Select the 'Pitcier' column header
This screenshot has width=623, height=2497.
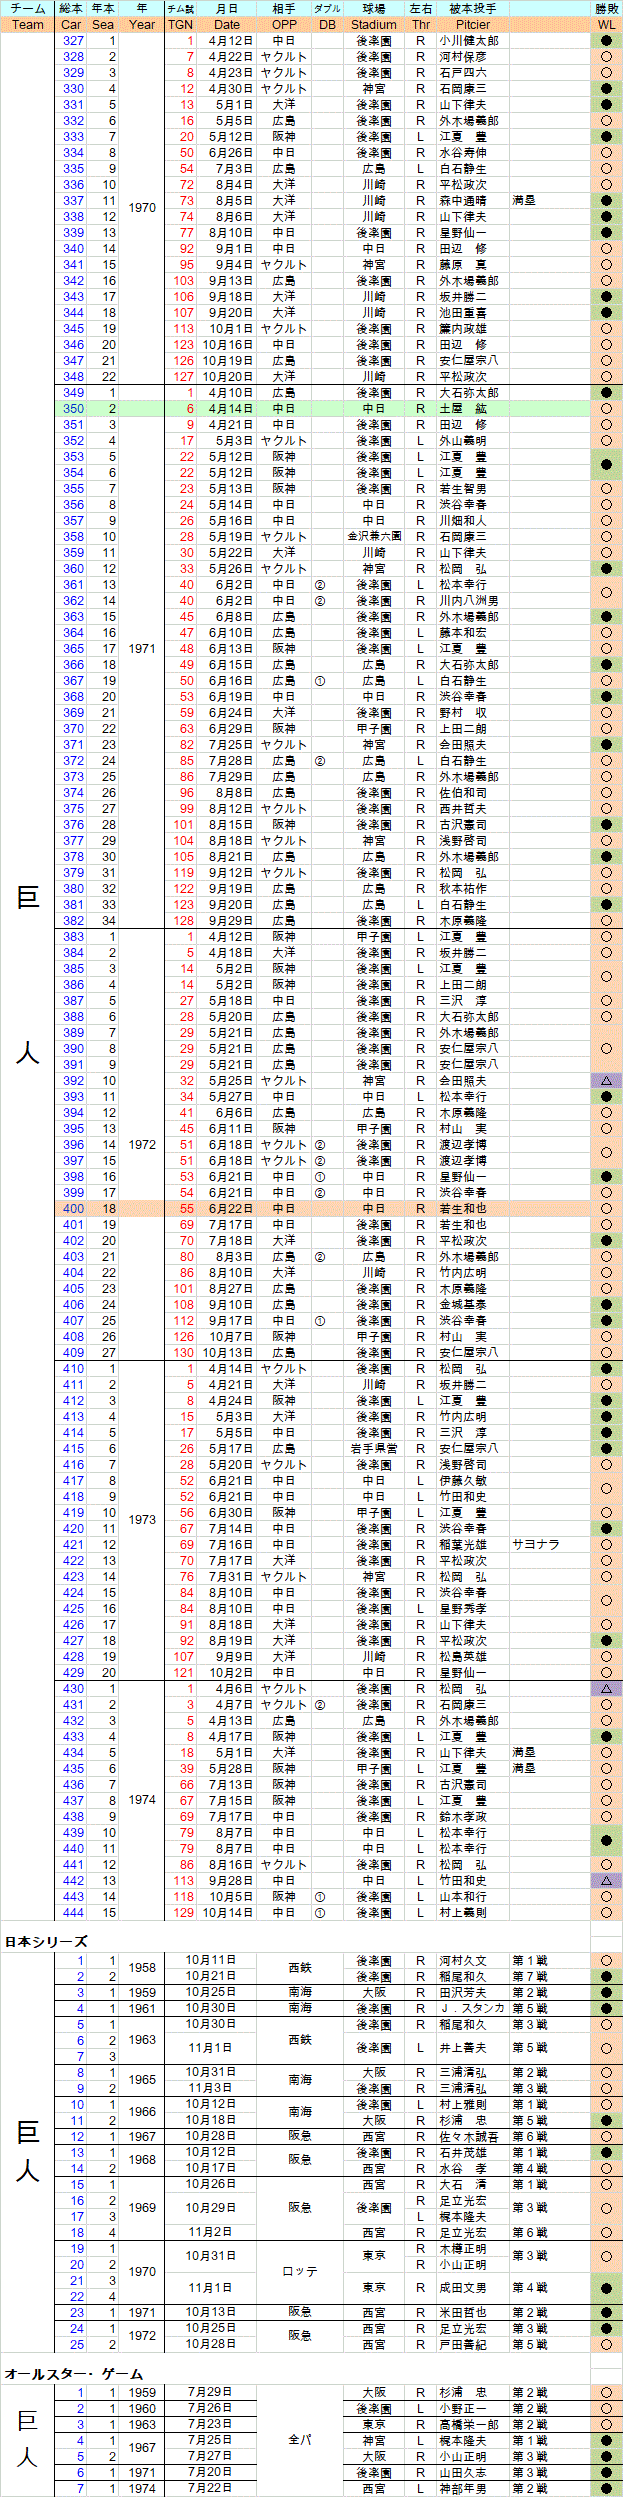[x=473, y=24]
